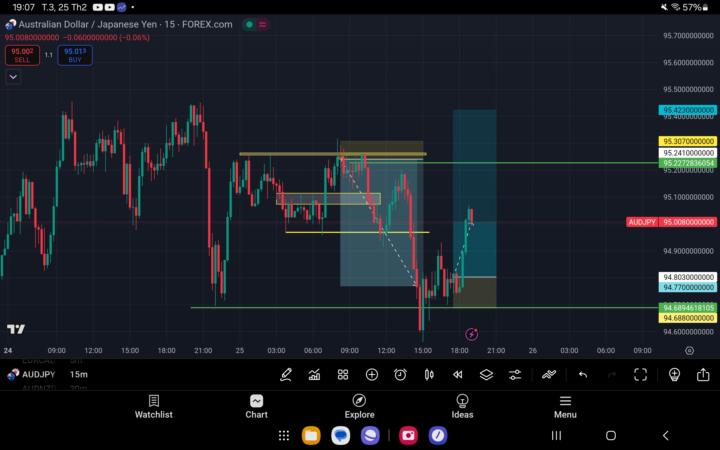Tap the greyed-out redo arrow
Screen dimensions: 720x450
612,375
